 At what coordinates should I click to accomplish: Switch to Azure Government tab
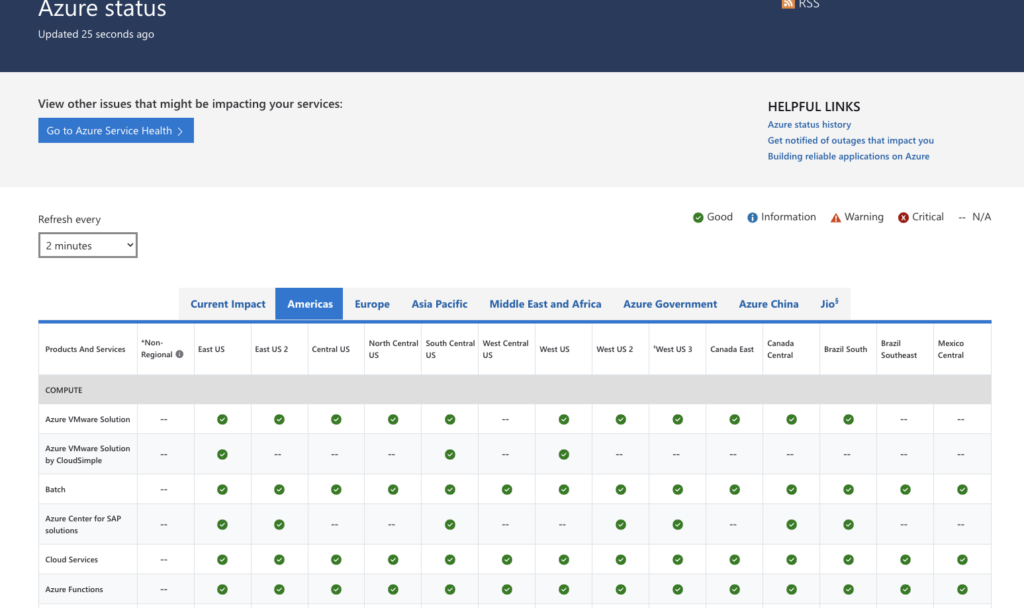(670, 304)
